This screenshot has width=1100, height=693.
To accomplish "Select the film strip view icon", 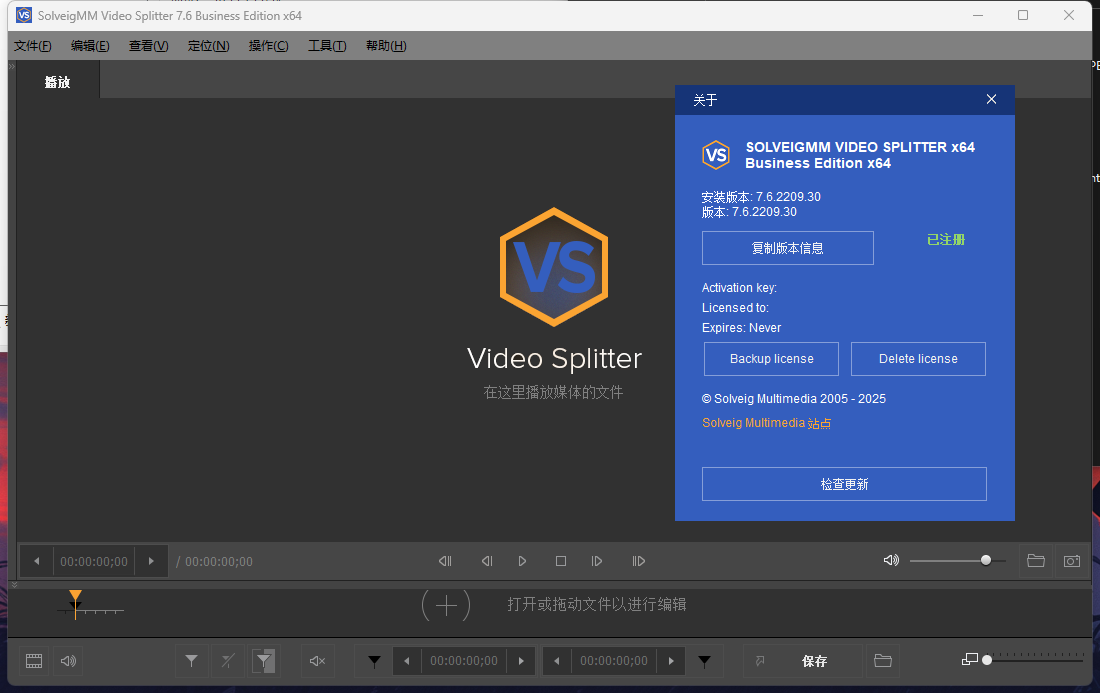I will click(33, 661).
